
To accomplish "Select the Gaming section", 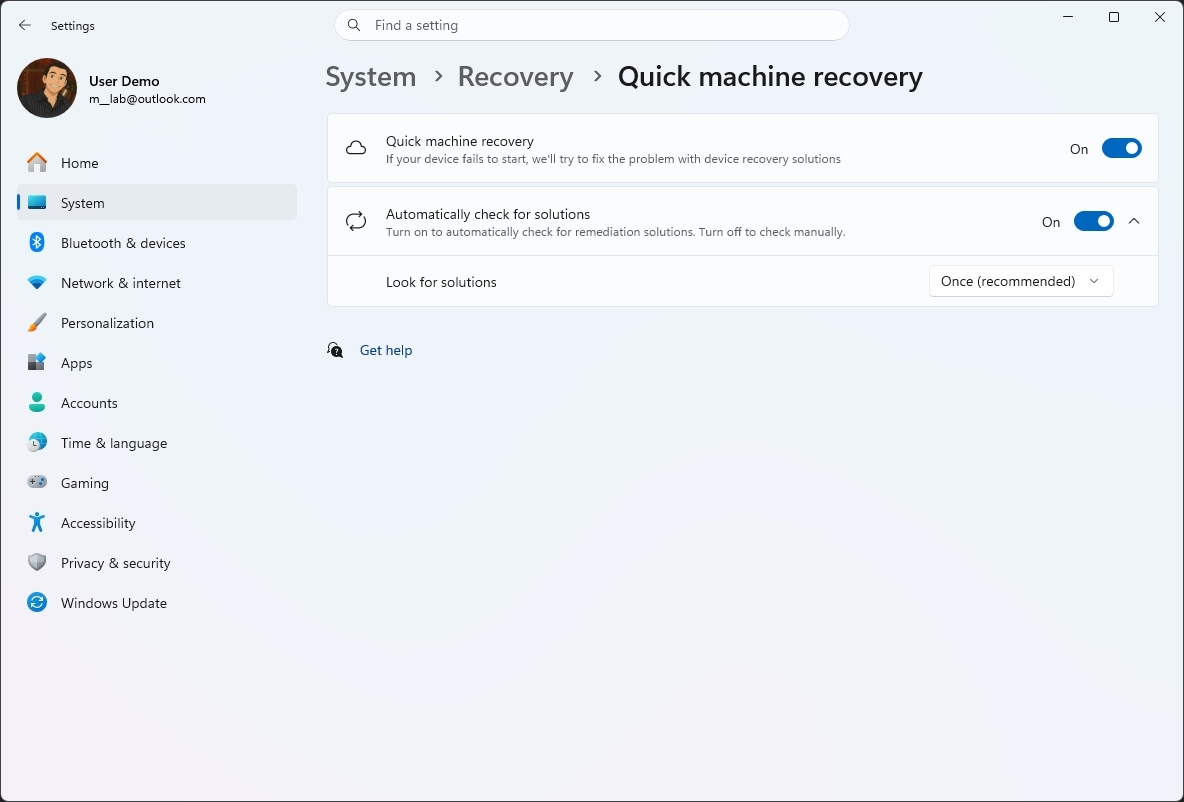I will [x=85, y=482].
